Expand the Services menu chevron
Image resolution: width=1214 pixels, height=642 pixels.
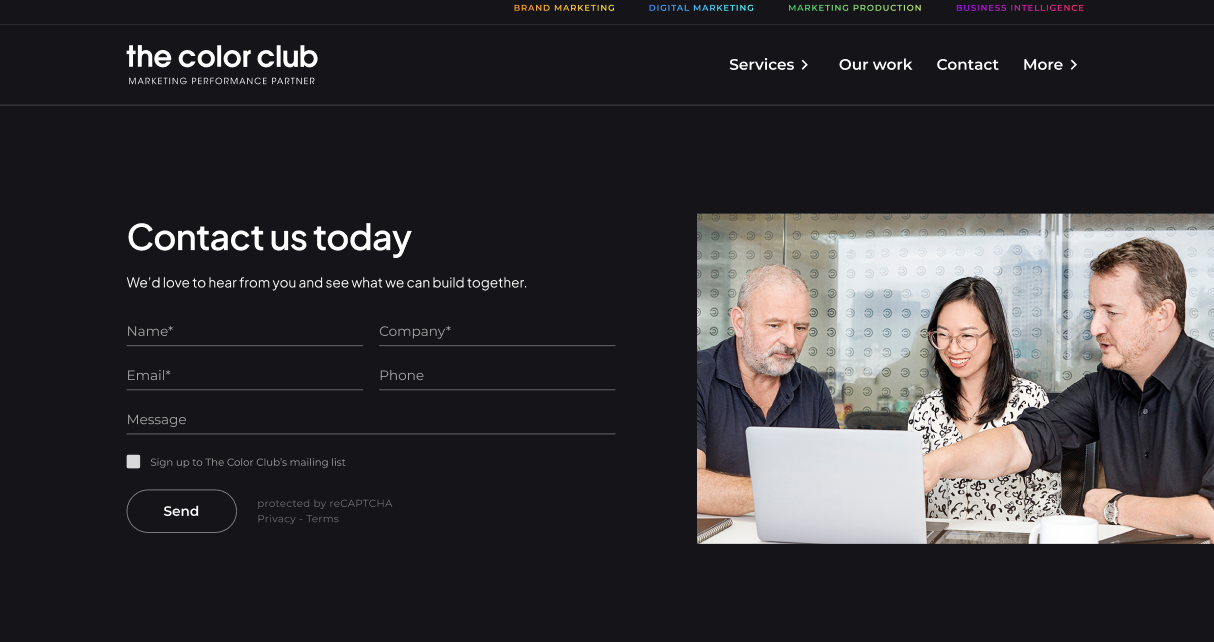point(805,65)
